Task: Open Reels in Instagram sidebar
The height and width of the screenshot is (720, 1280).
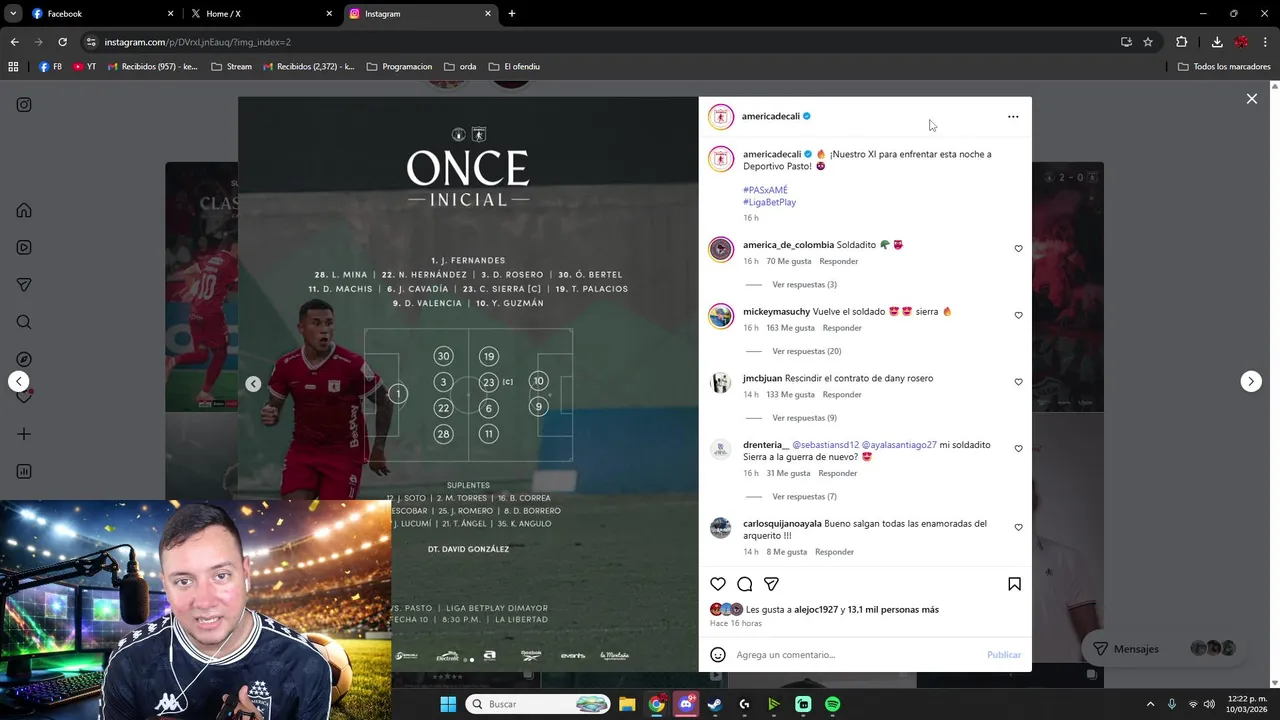Action: [x=24, y=247]
